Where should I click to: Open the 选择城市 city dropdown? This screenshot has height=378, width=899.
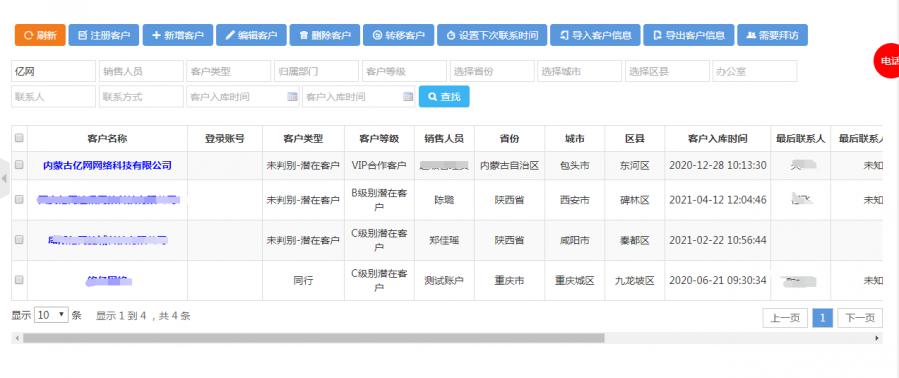tap(580, 71)
